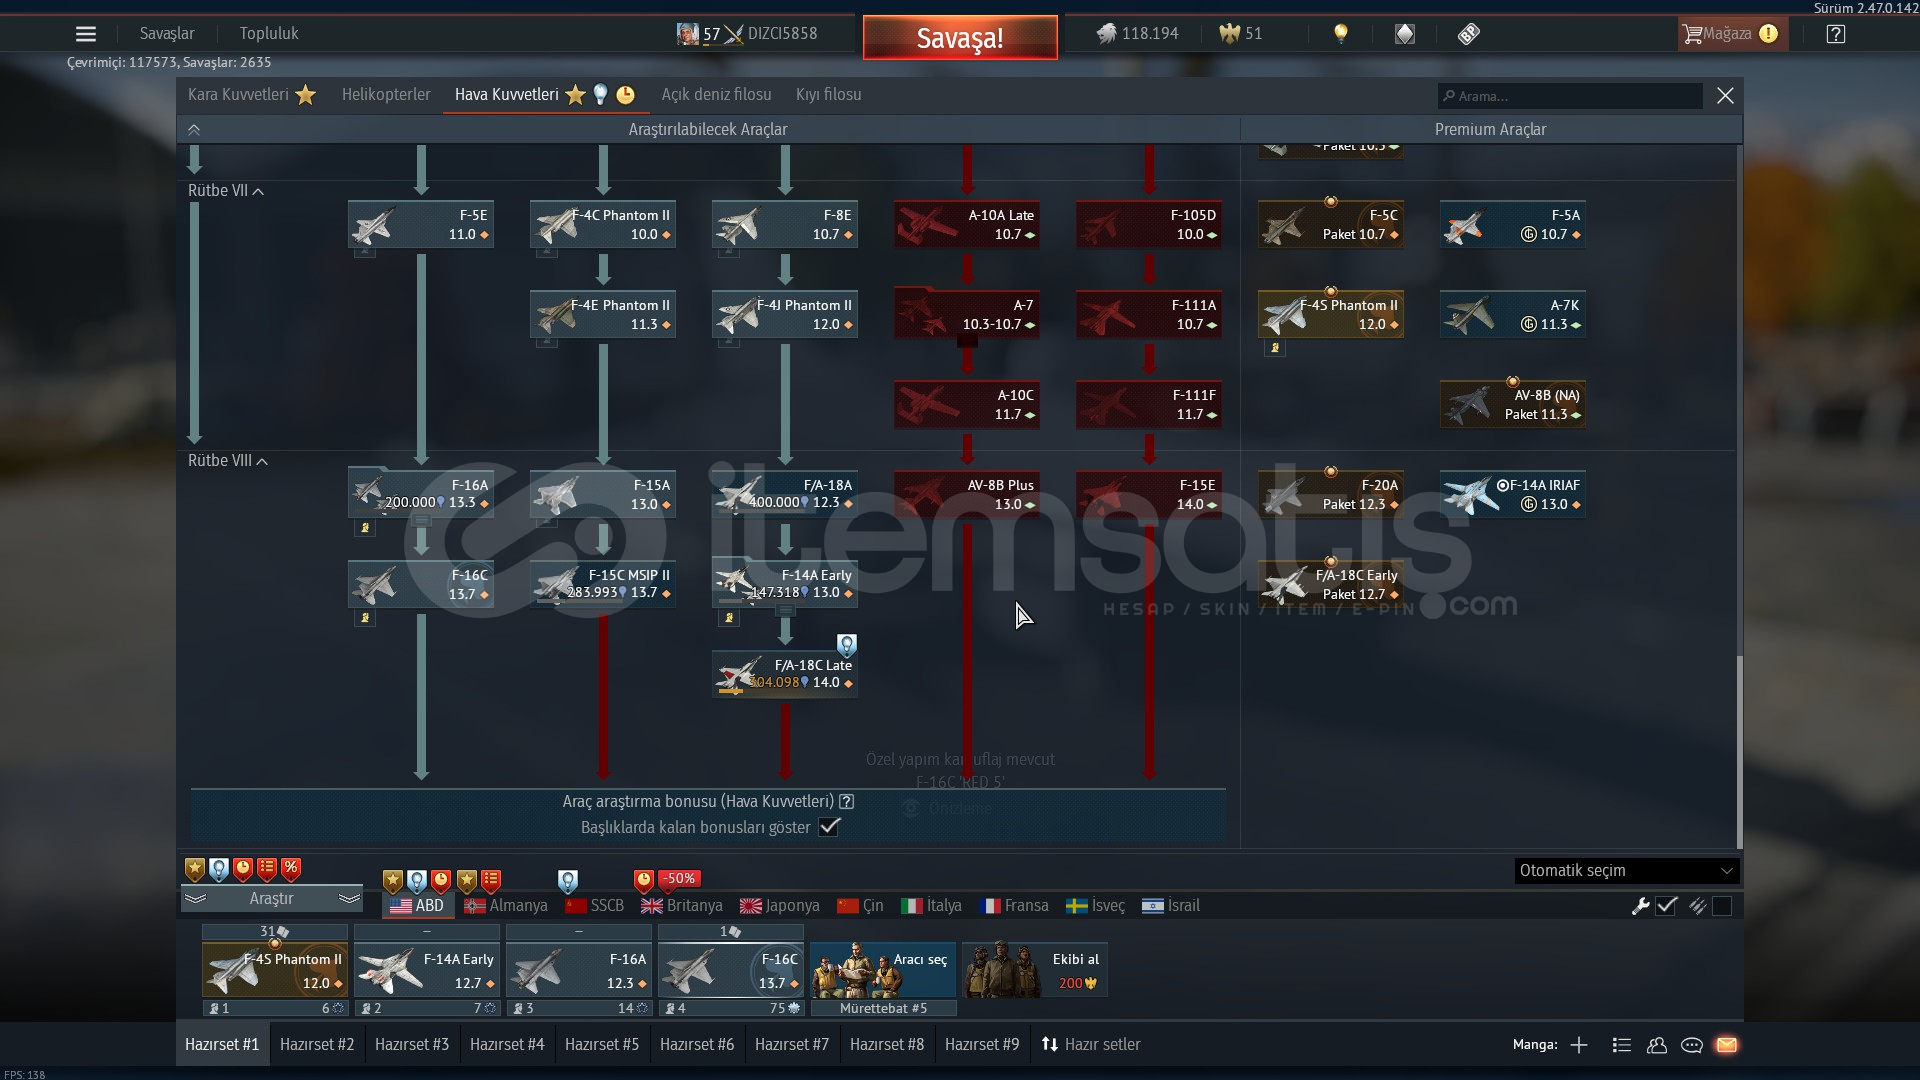This screenshot has height=1080, width=1920.
Task: Click the gold star booster badge above Araştır
Action: [195, 869]
